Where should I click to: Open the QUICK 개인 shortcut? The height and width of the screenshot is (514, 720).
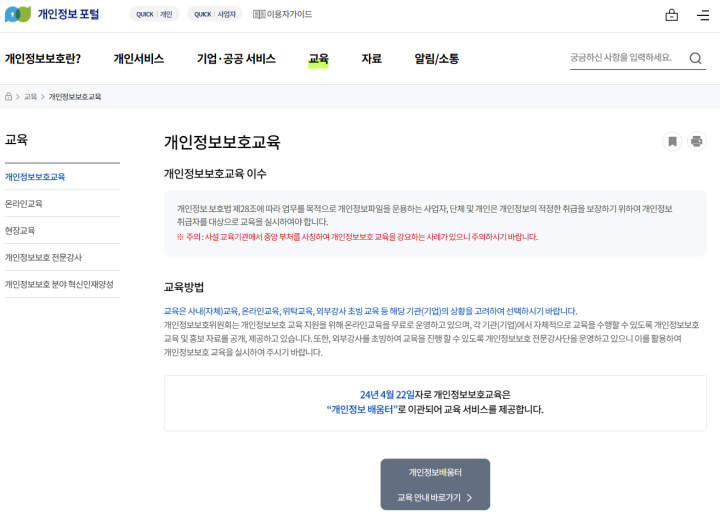(x=154, y=14)
